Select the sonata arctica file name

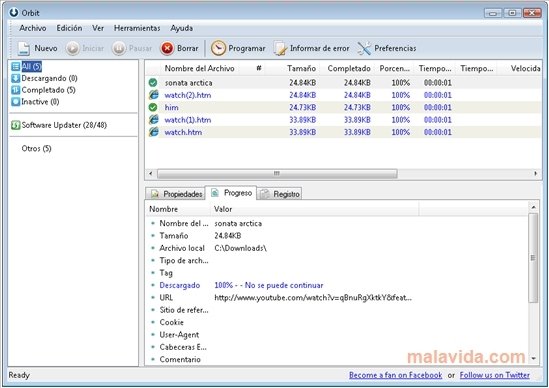[x=188, y=83]
